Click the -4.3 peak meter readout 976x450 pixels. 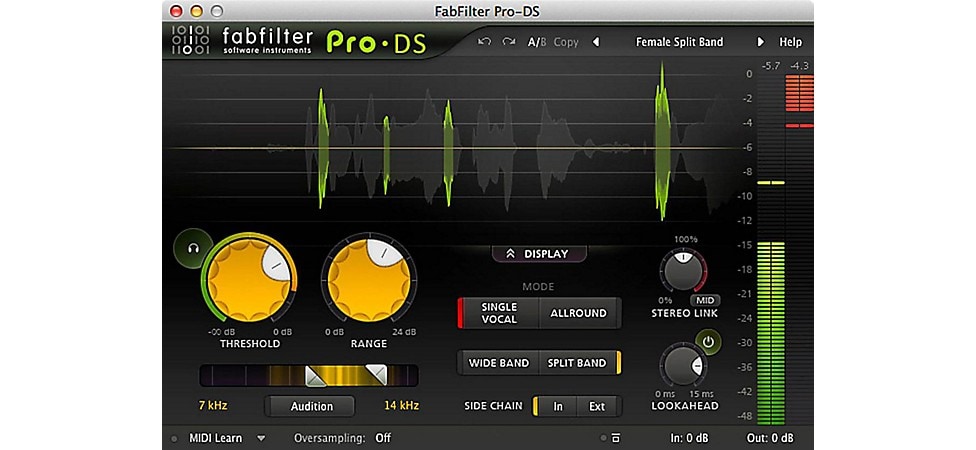799,65
